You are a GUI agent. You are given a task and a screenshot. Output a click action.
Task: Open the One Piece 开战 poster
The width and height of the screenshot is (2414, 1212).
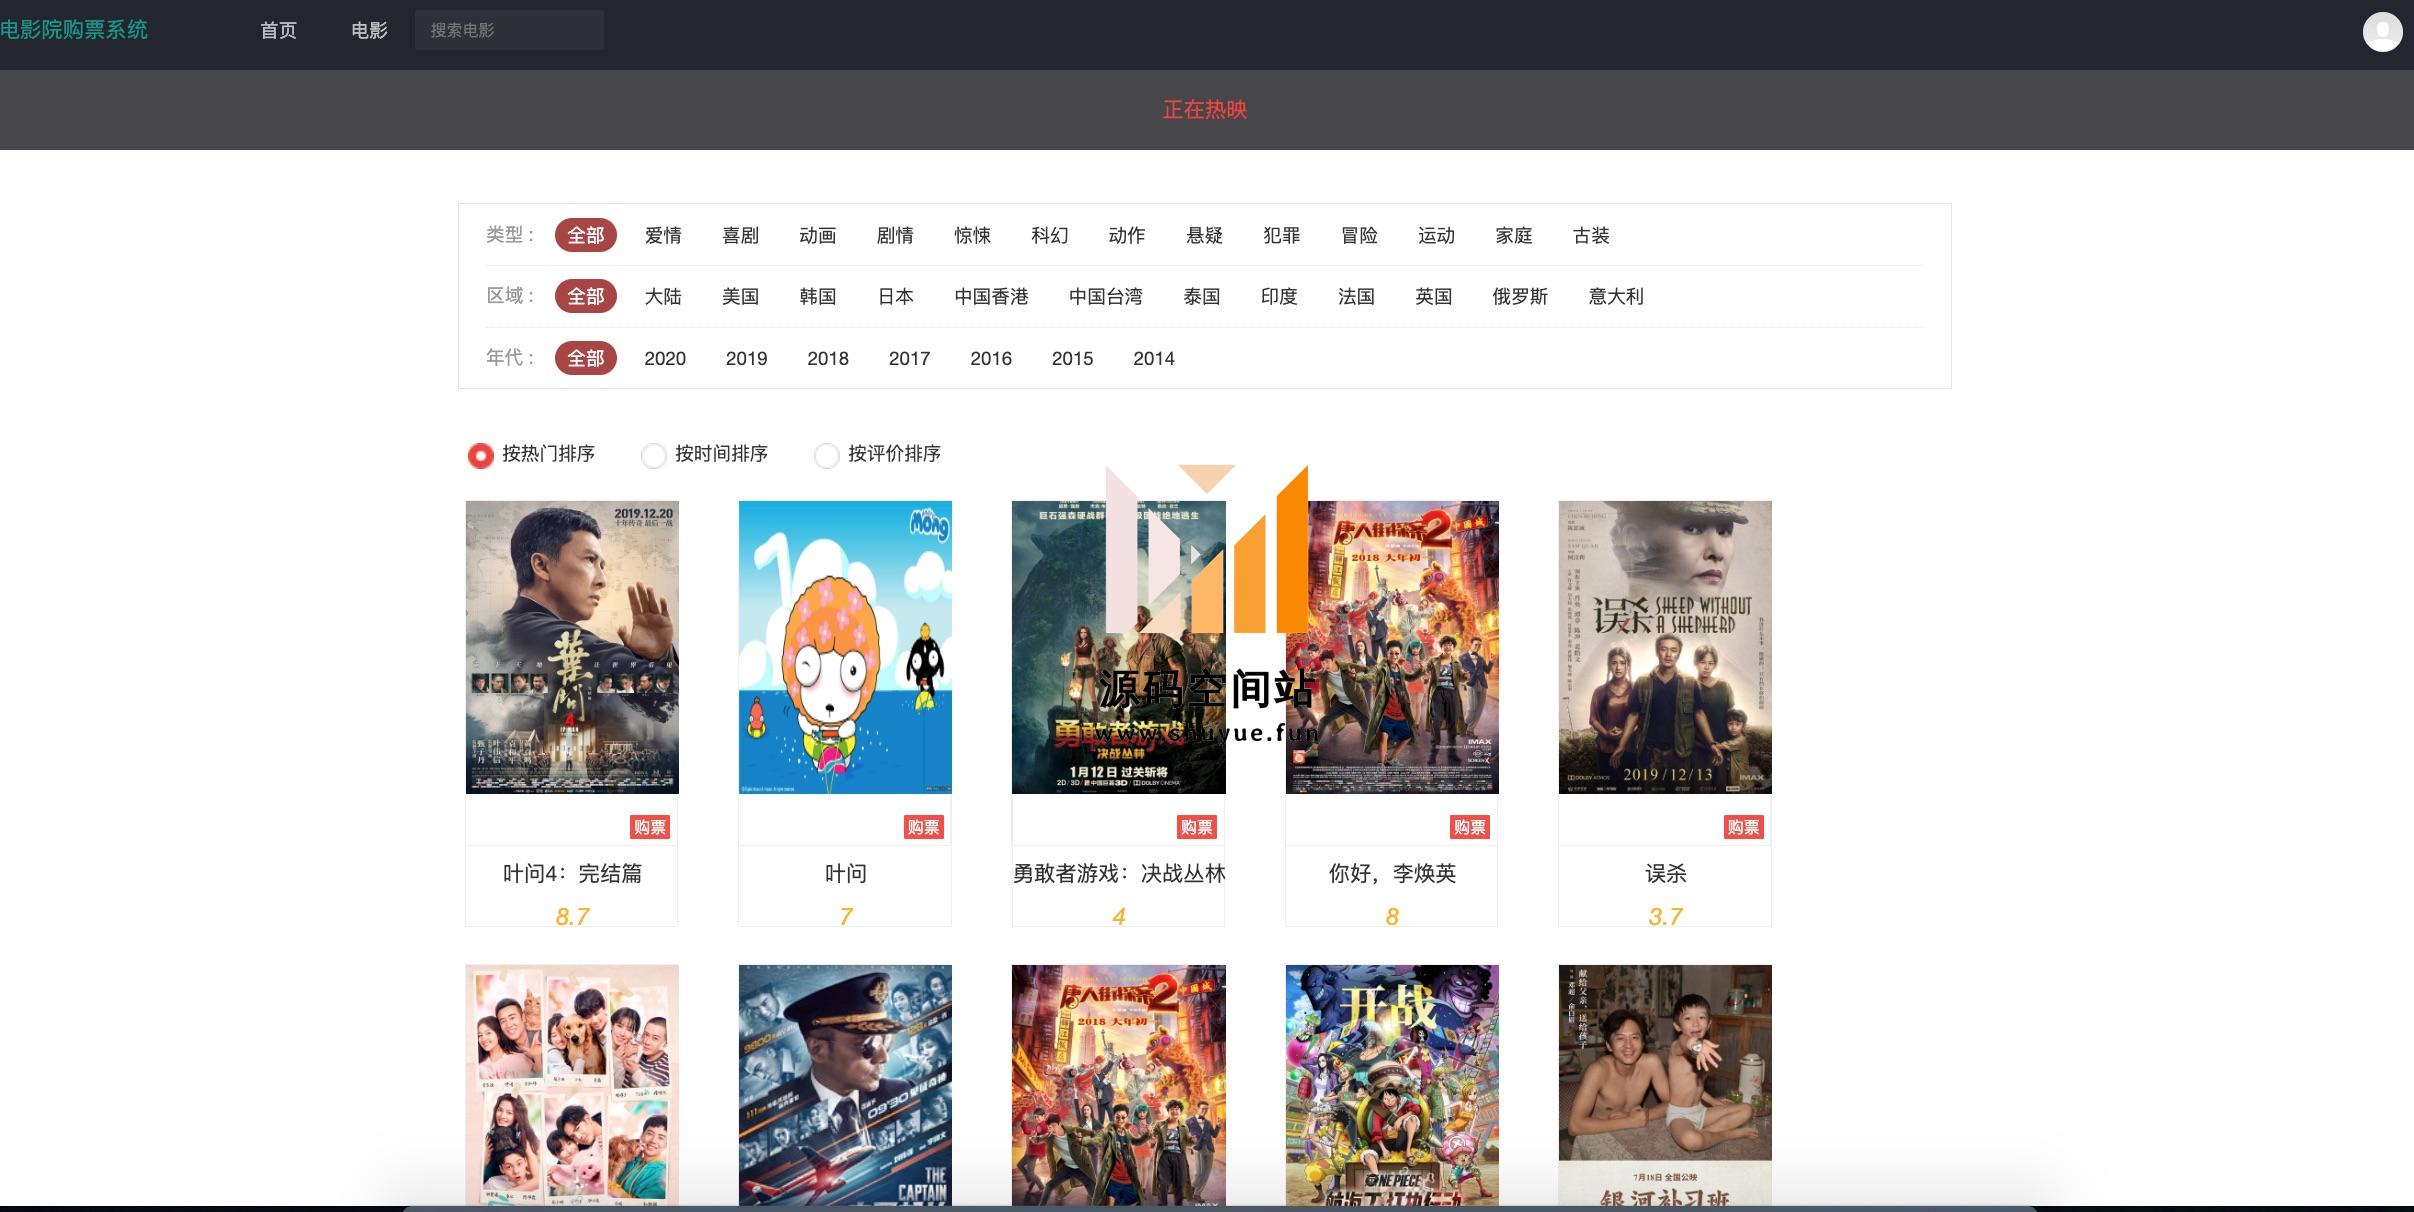1392,1085
